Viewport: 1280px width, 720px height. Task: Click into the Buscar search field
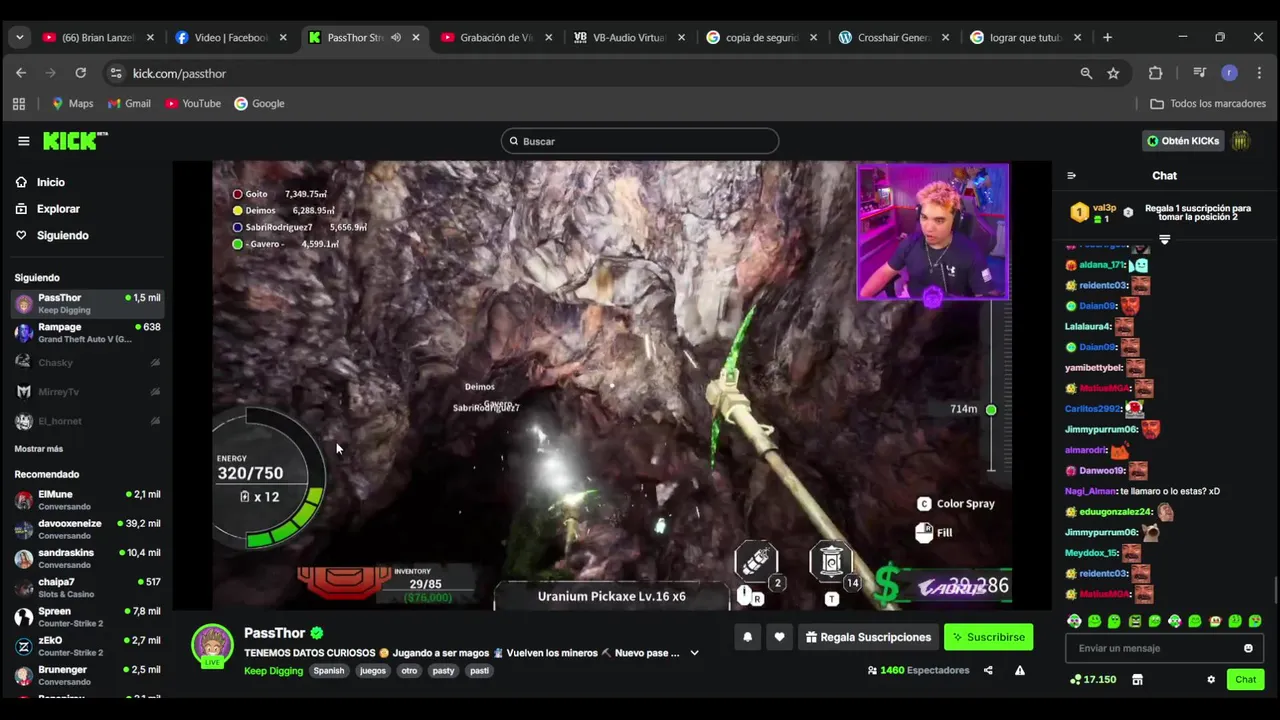pyautogui.click(x=640, y=141)
